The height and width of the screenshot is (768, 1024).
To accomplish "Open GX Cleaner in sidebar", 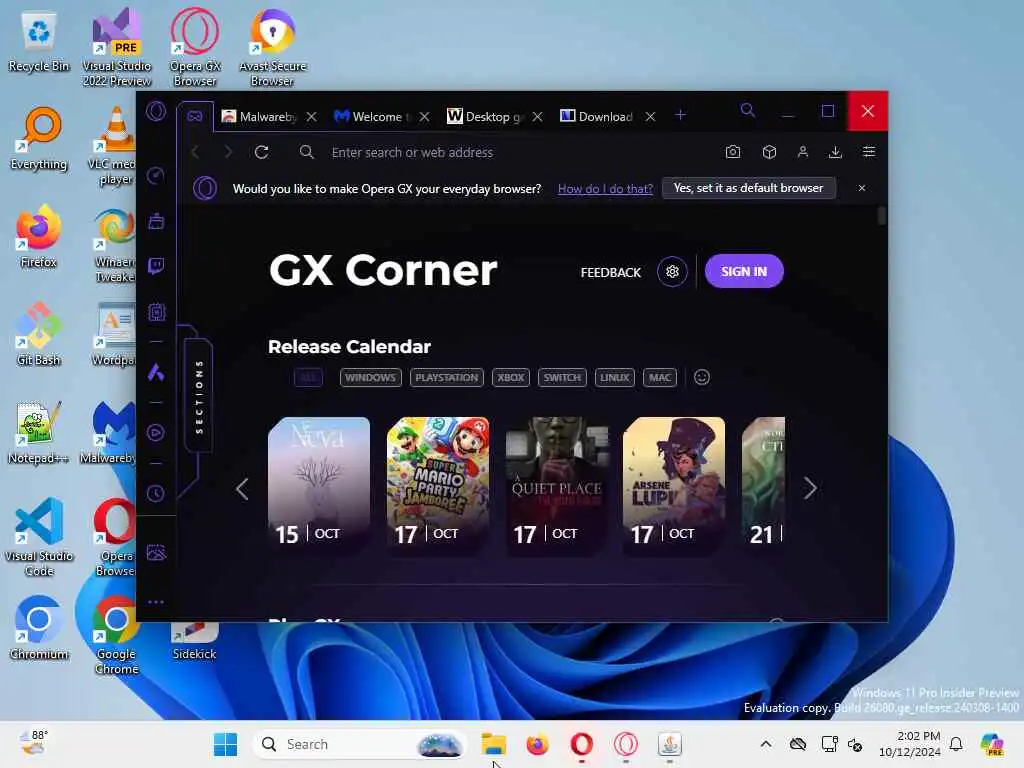I will point(156,221).
